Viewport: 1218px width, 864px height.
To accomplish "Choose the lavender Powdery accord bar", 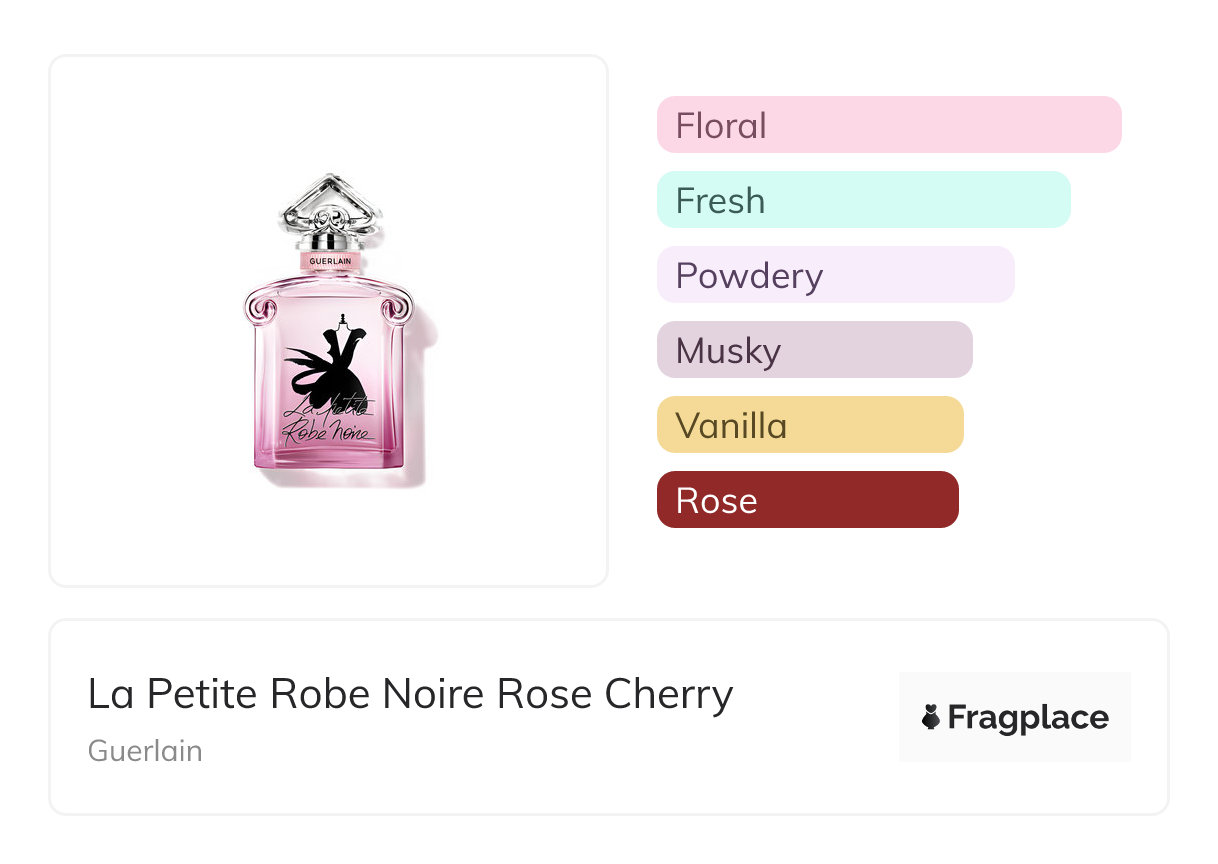I will click(x=835, y=275).
